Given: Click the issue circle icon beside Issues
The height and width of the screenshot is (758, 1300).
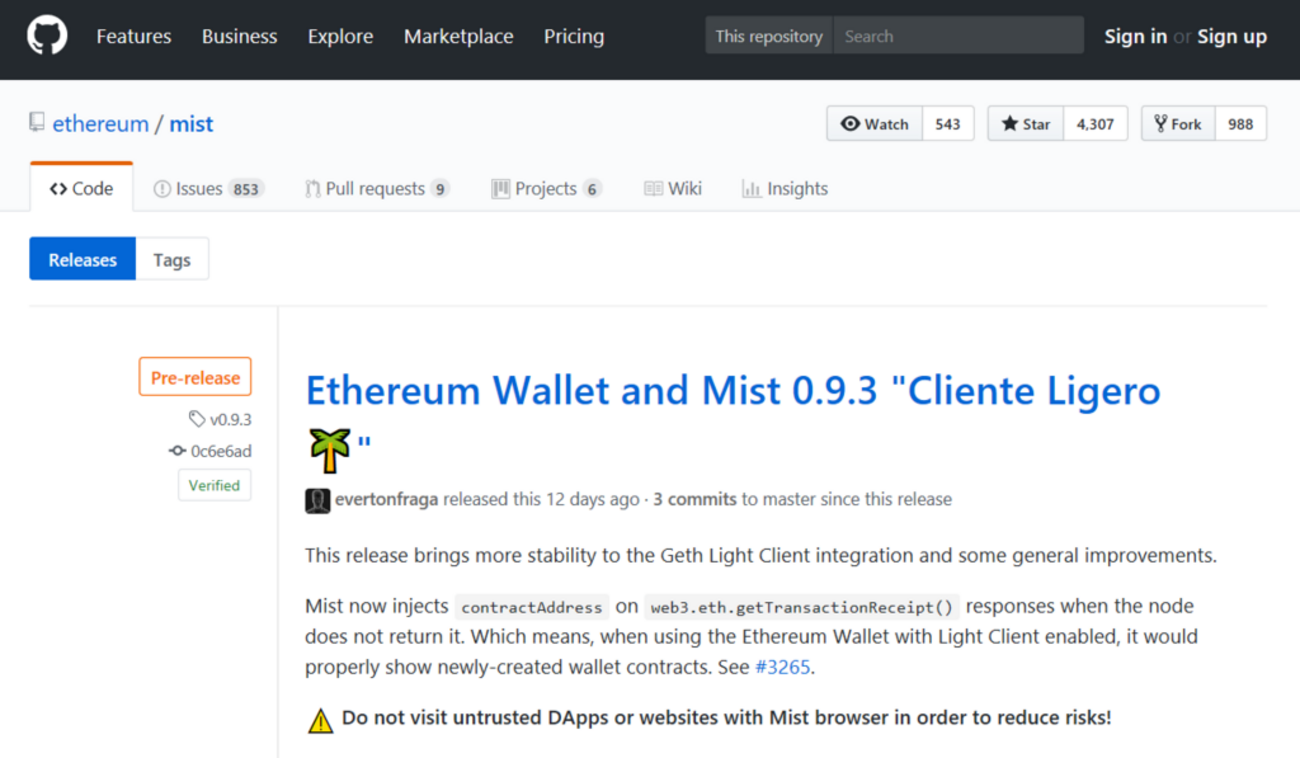Looking at the screenshot, I should (162, 187).
